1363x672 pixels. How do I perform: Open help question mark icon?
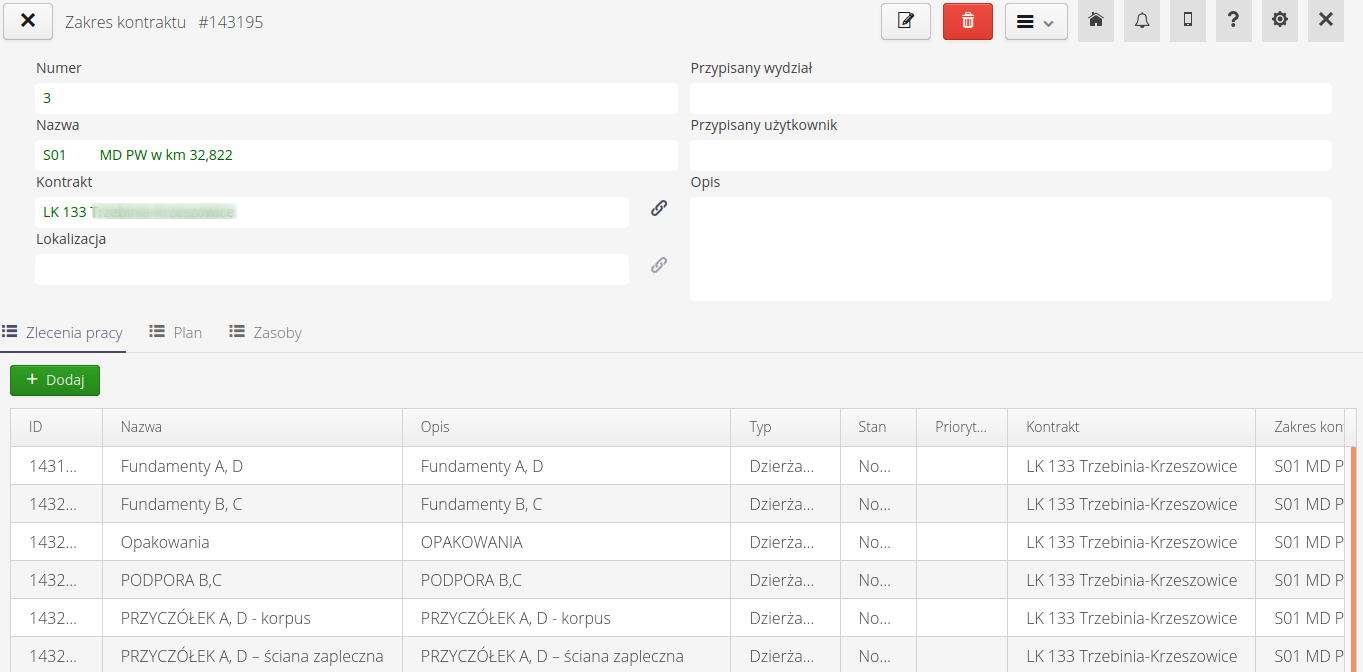point(1233,20)
